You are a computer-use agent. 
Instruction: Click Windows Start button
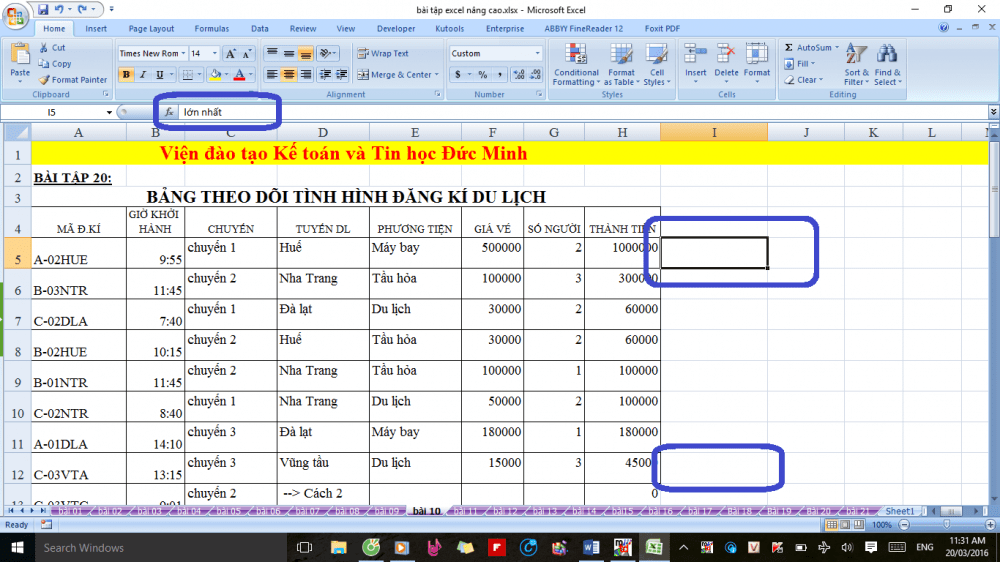pos(17,547)
